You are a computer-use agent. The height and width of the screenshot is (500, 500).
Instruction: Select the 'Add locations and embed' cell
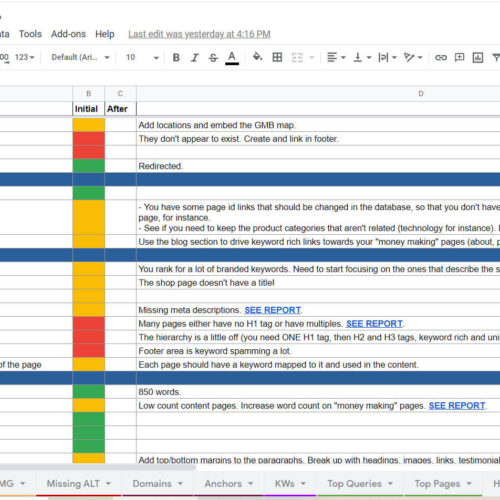pyautogui.click(x=318, y=125)
